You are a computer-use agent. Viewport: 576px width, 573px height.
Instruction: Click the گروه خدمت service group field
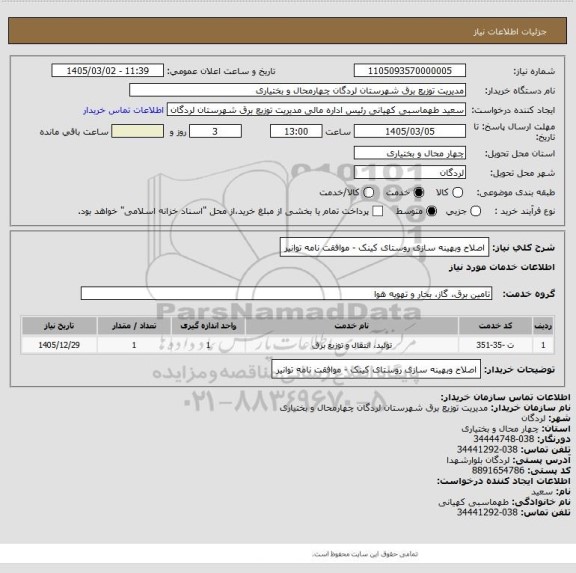click(286, 293)
